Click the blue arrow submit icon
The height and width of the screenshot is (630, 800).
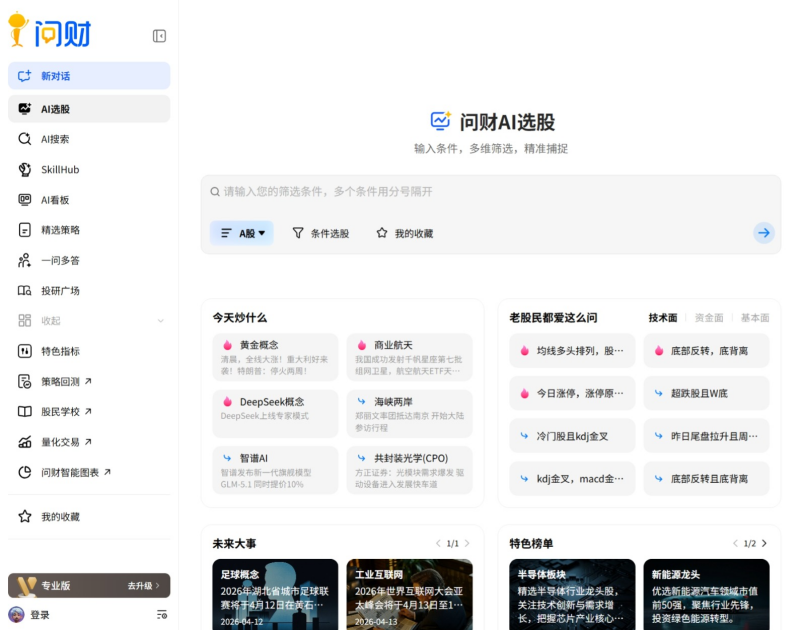pos(764,233)
